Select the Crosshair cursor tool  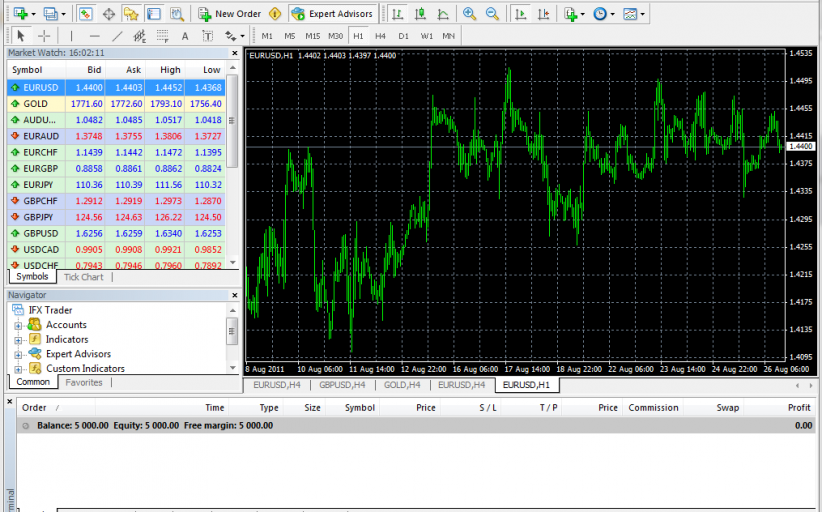point(44,36)
